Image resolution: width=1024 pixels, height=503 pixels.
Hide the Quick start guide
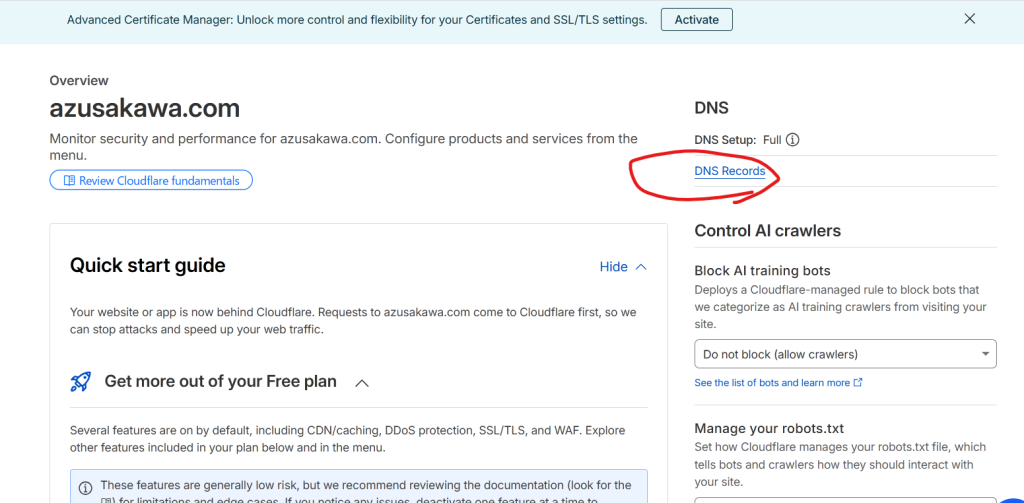point(613,267)
